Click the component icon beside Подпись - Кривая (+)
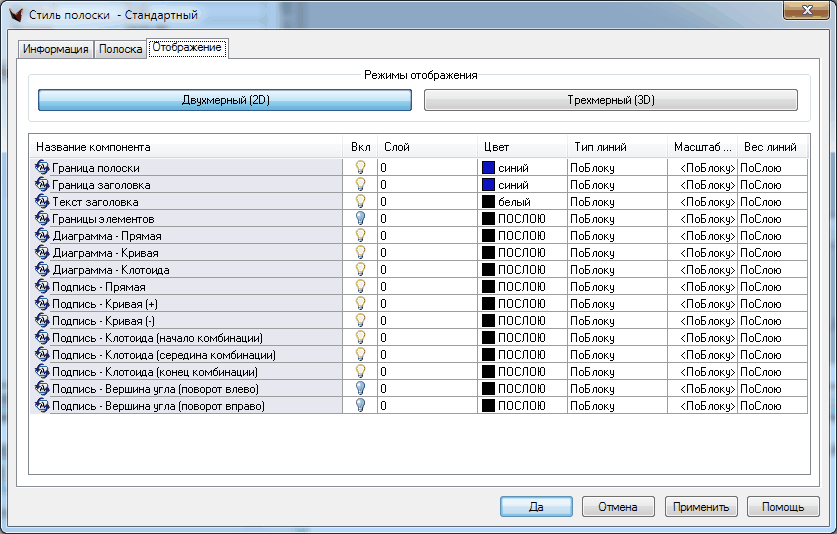 [x=42, y=304]
